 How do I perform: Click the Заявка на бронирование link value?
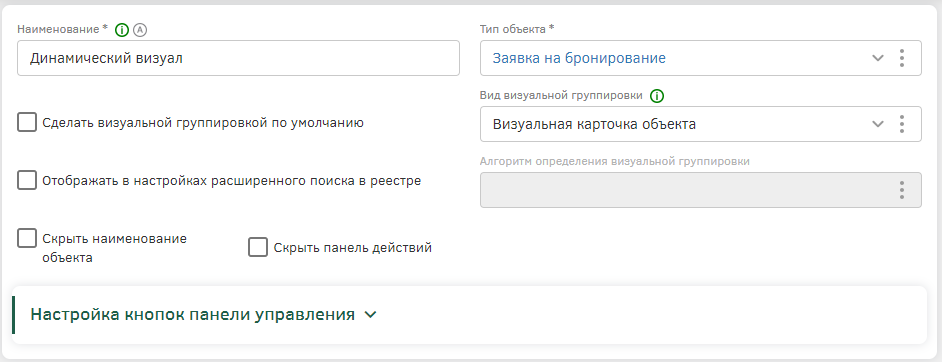[x=579, y=58]
